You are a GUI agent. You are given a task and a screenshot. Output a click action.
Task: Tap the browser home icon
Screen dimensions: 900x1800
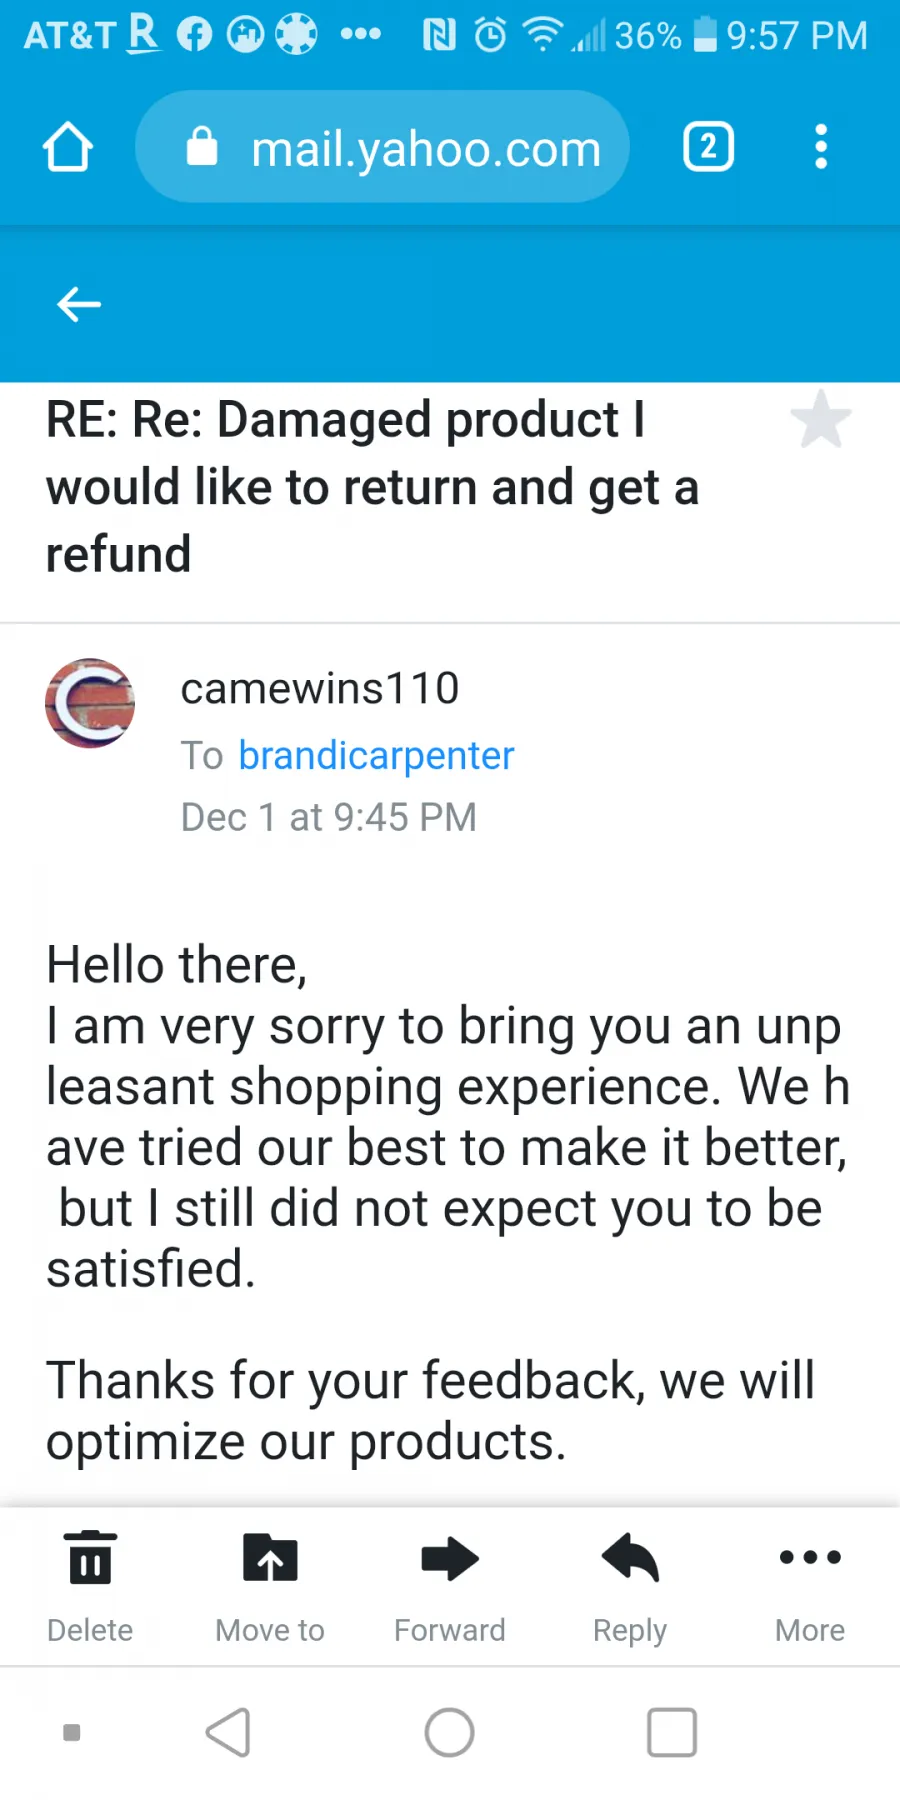68,148
